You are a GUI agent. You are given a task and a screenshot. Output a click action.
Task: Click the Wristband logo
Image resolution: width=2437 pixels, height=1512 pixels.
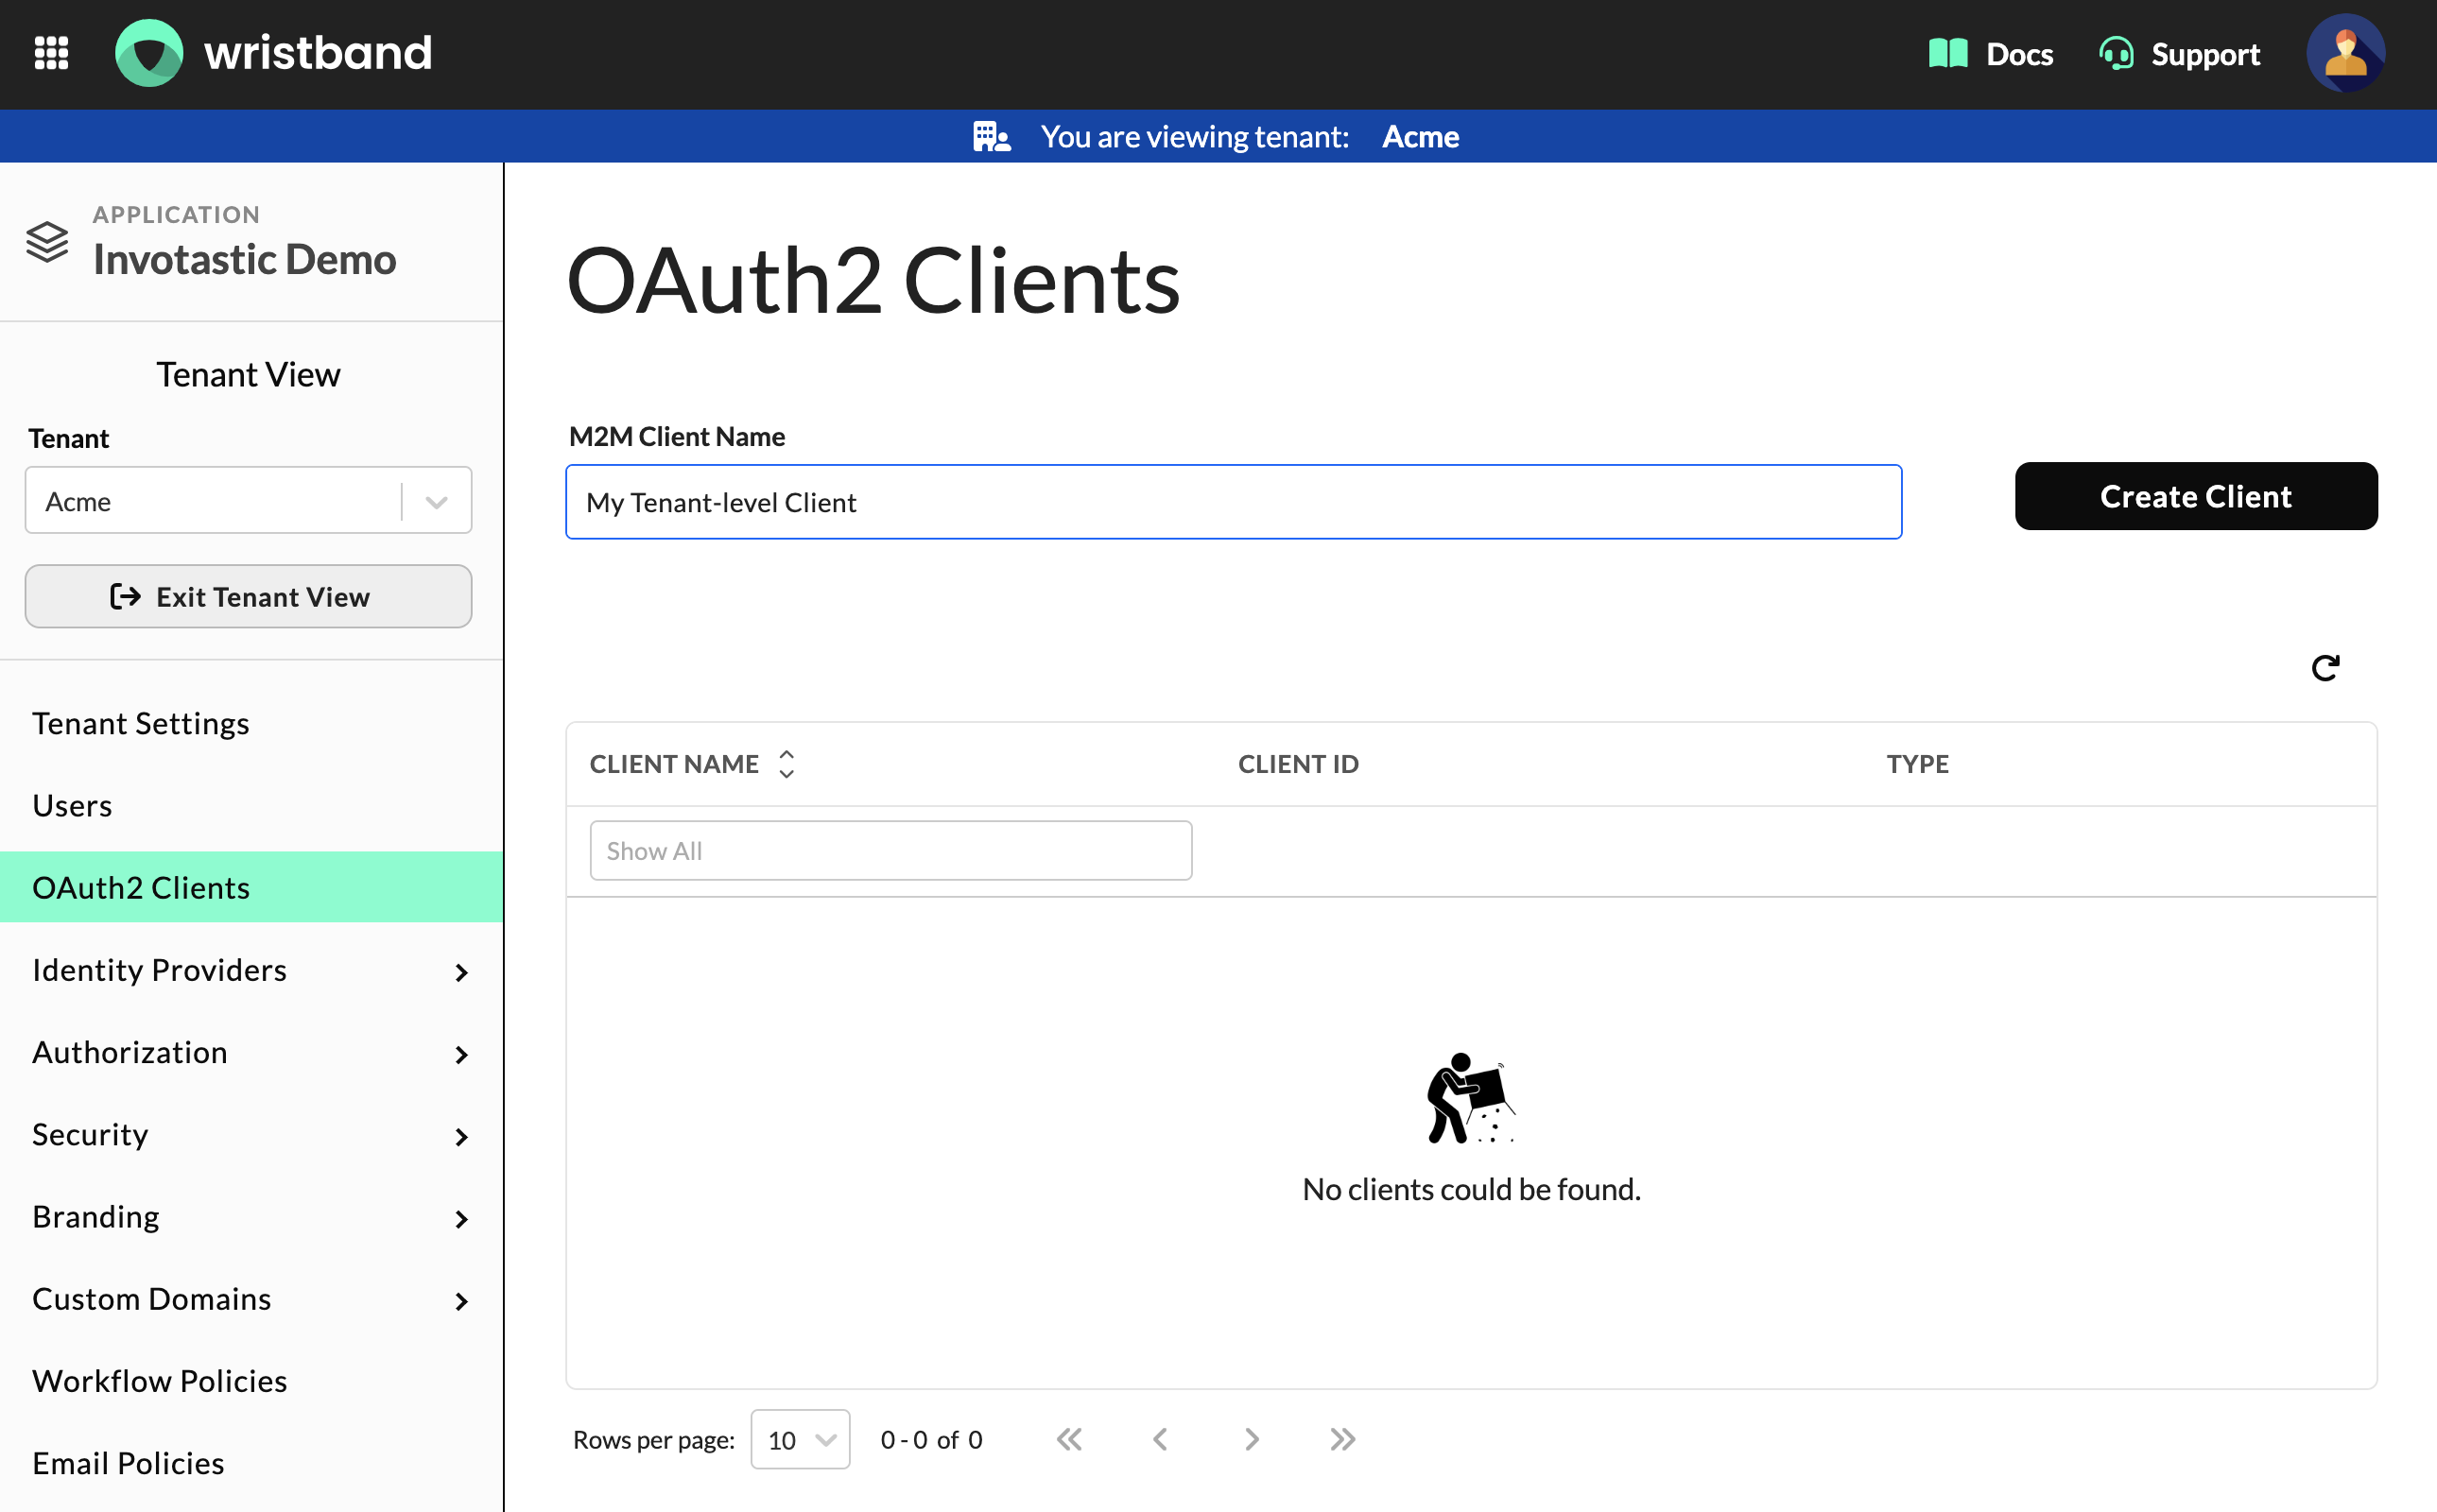click(x=273, y=53)
